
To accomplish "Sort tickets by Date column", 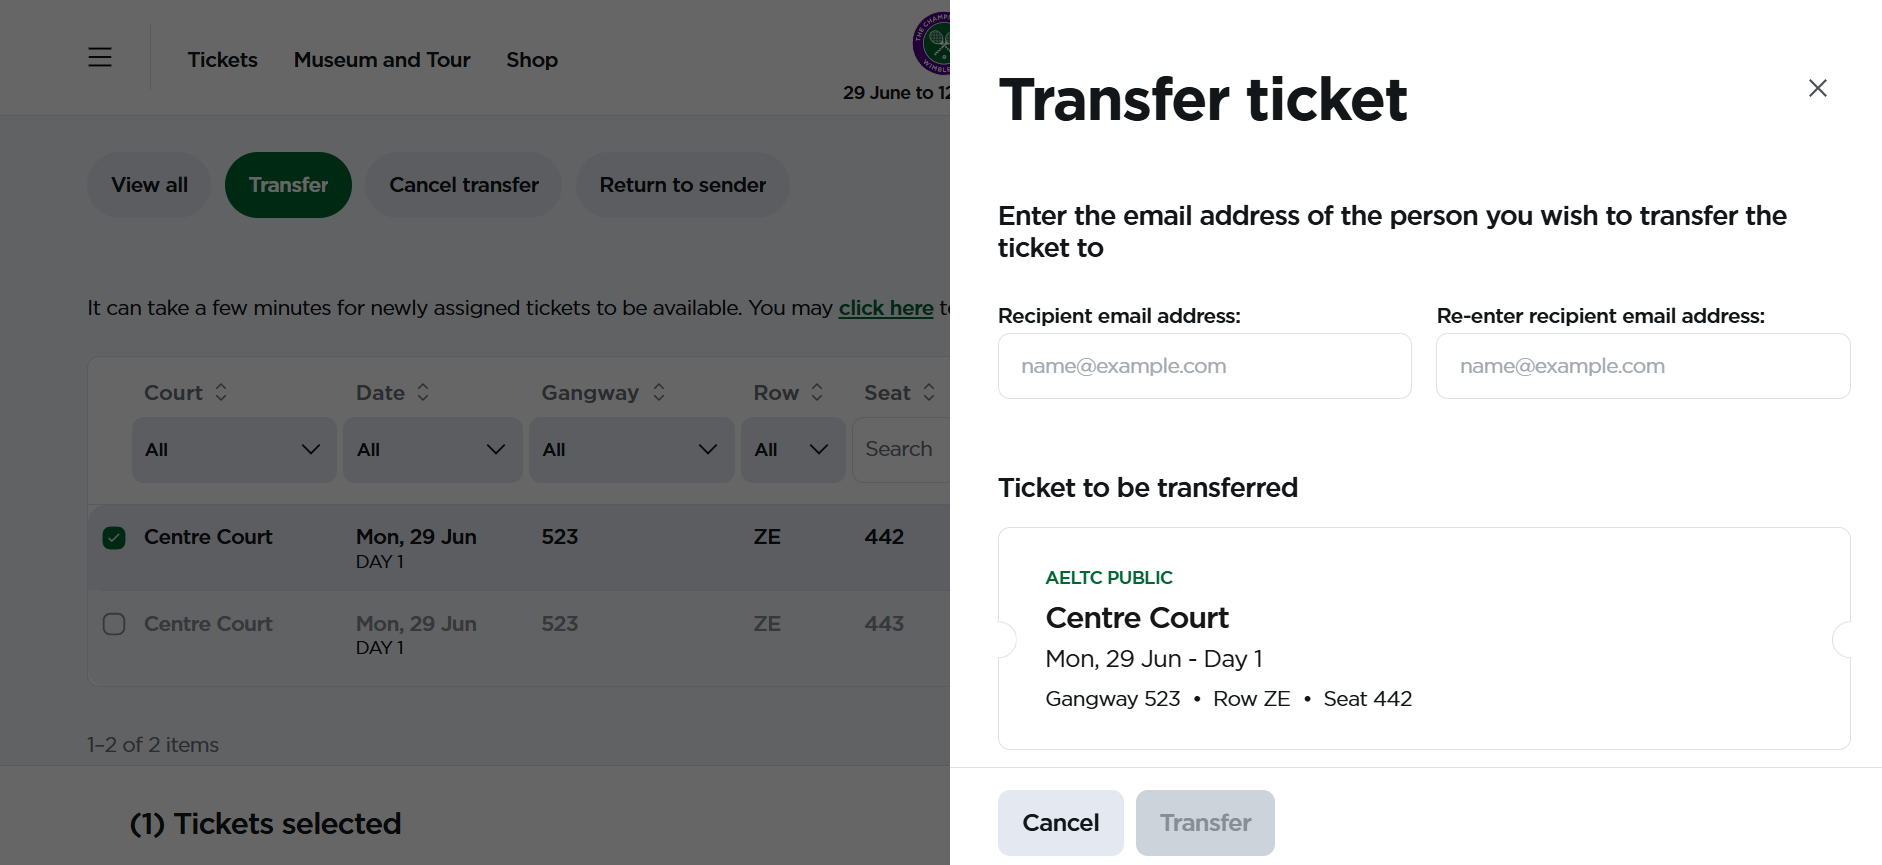I will pyautogui.click(x=393, y=393).
